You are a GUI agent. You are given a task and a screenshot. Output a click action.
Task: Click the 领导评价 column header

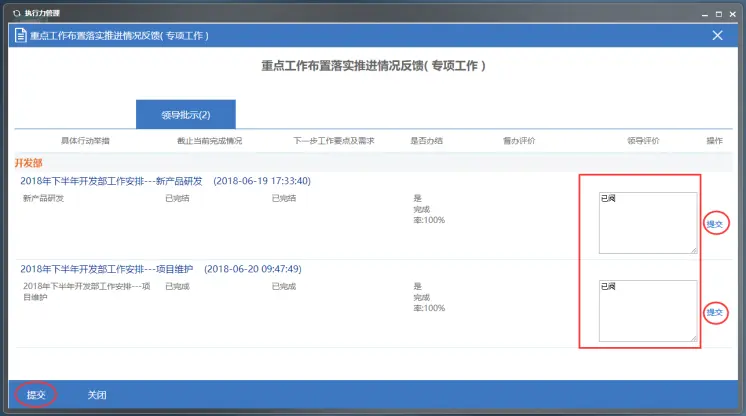coord(643,140)
